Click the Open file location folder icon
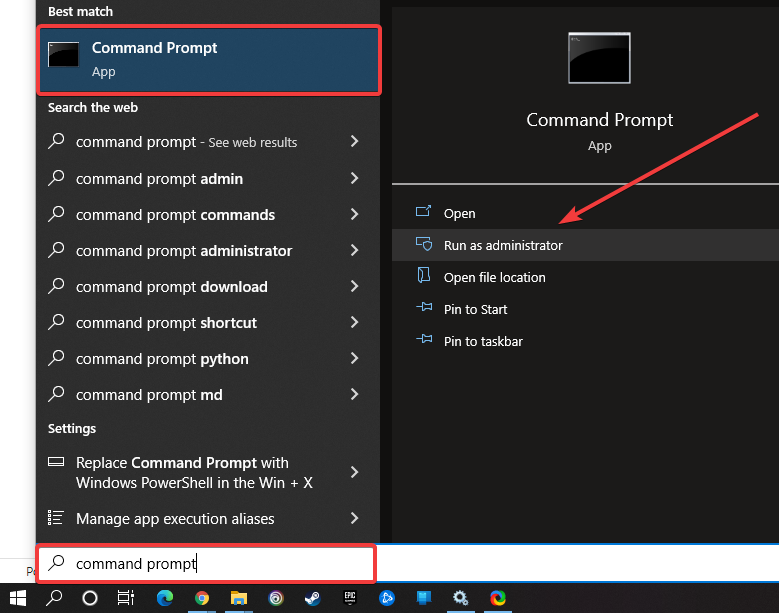The height and width of the screenshot is (613, 779). (x=424, y=275)
